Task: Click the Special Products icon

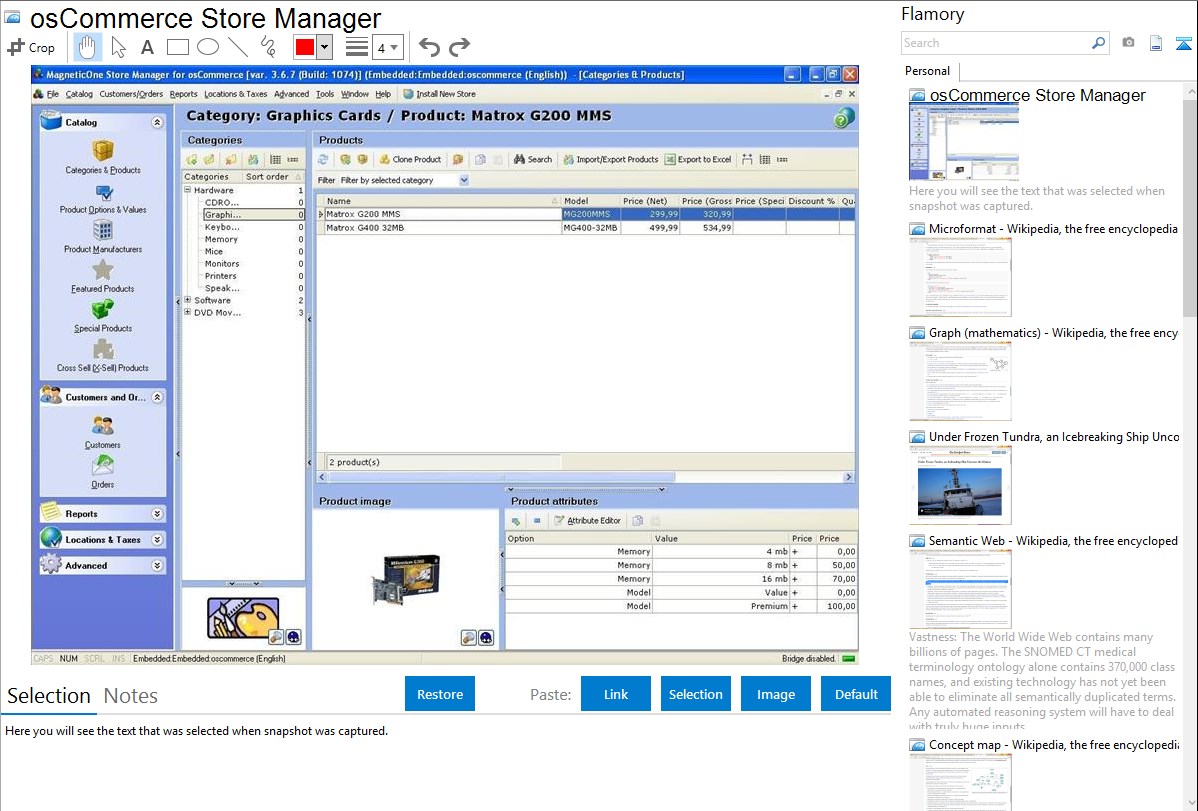Action: [x=103, y=310]
